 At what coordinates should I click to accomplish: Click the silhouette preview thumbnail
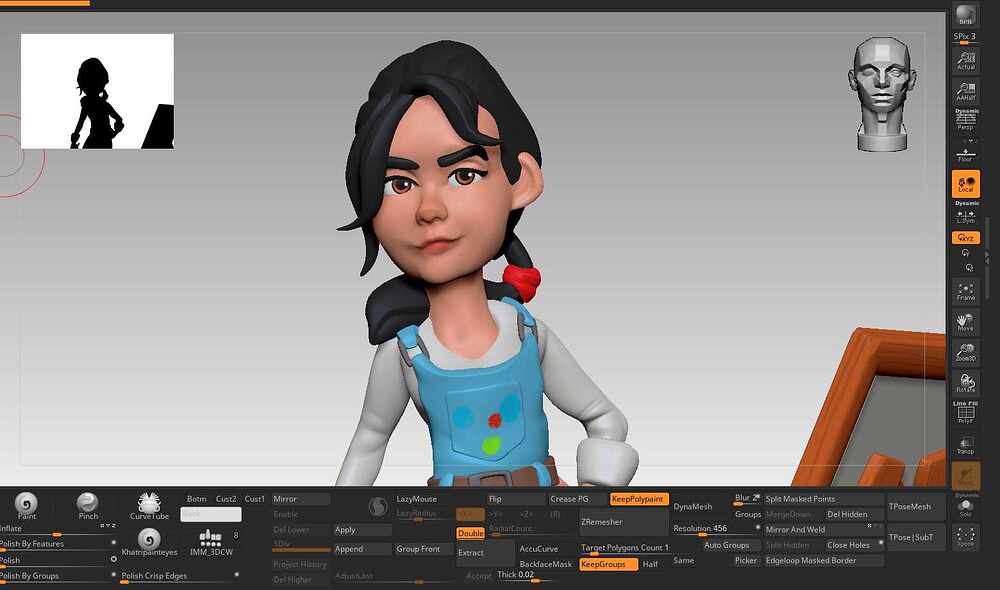pyautogui.click(x=97, y=91)
